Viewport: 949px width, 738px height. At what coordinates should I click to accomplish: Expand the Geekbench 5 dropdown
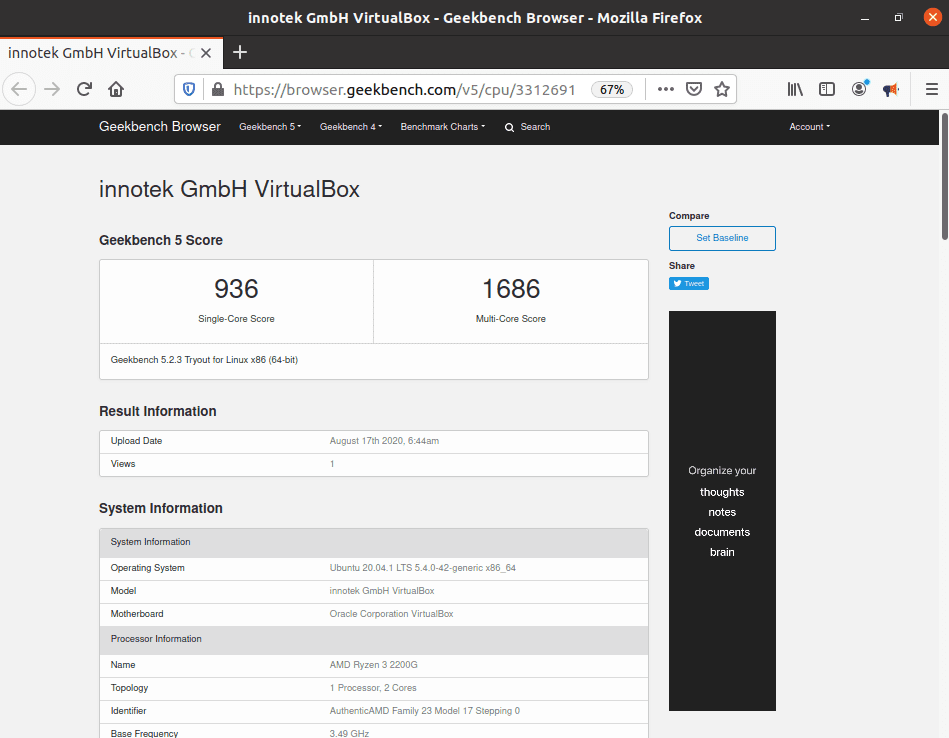[269, 127]
